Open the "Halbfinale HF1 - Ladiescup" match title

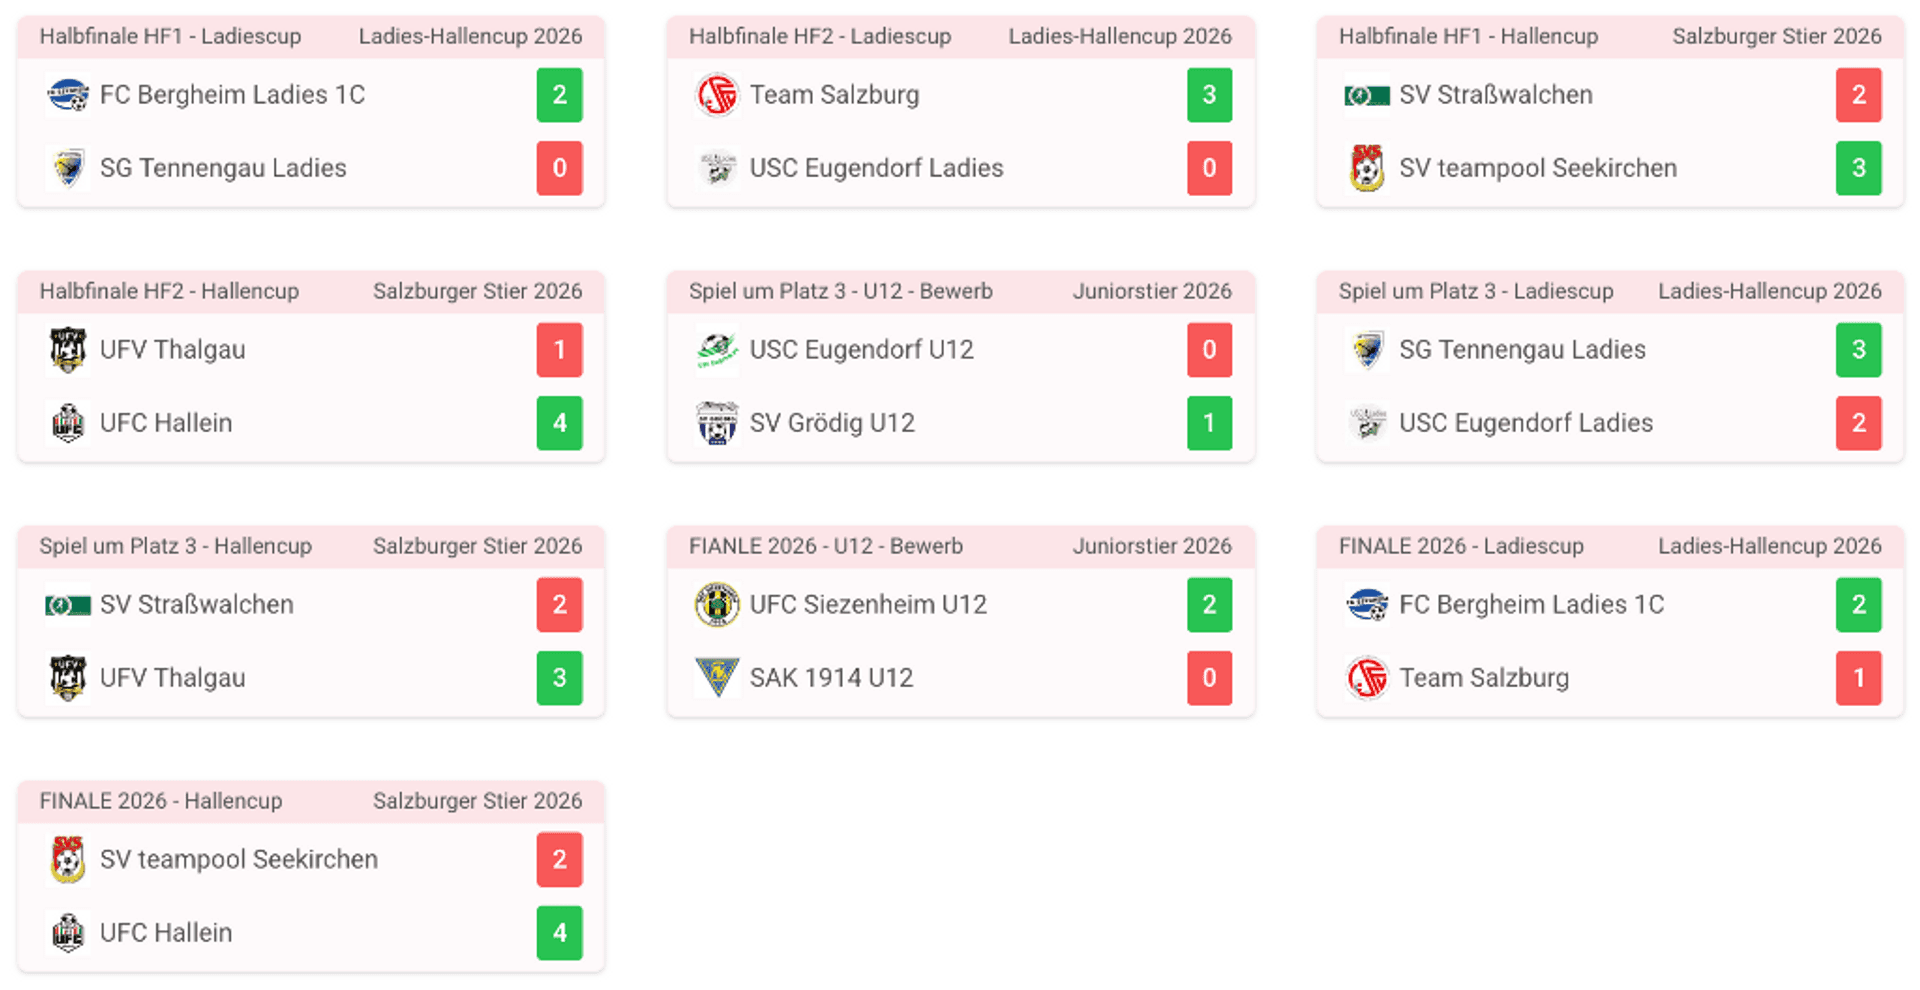[x=170, y=37]
